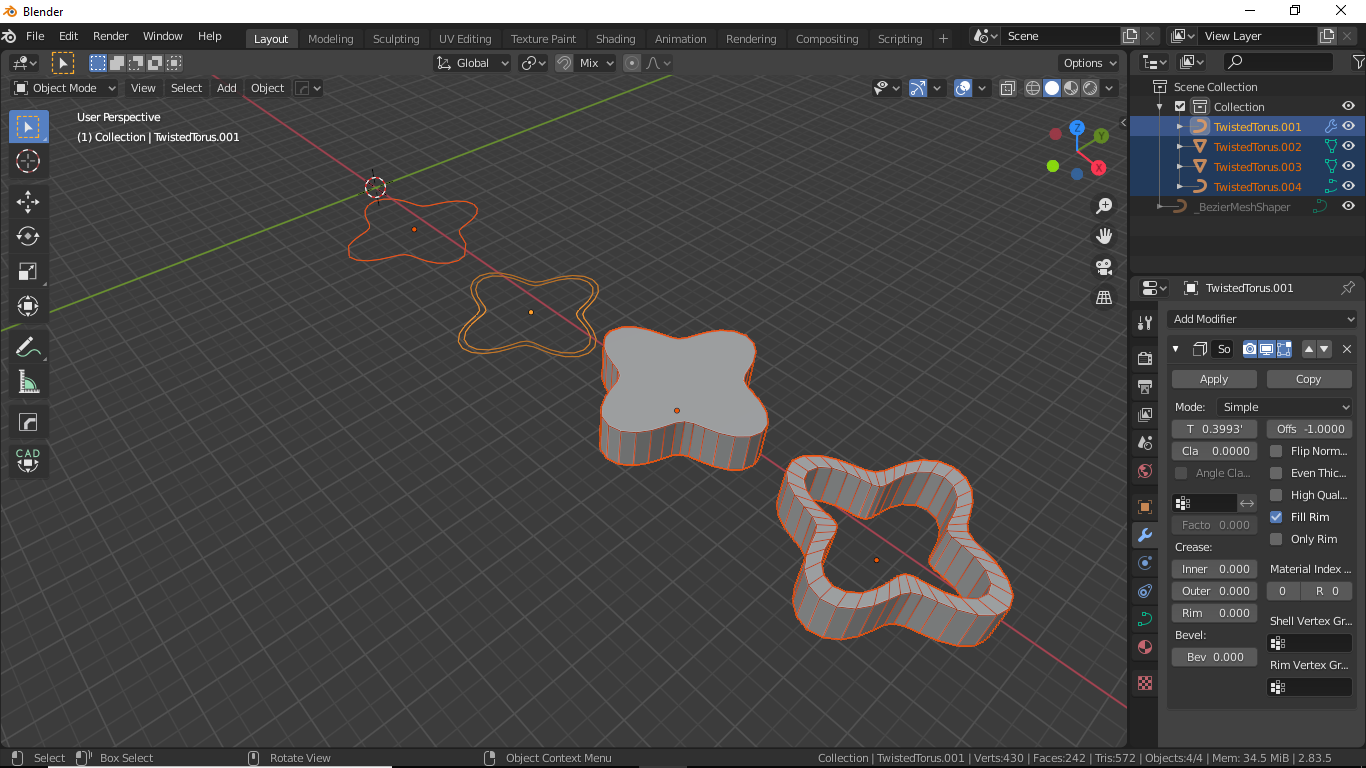The height and width of the screenshot is (768, 1366).
Task: Click the hand pan view icon
Action: [x=1104, y=236]
